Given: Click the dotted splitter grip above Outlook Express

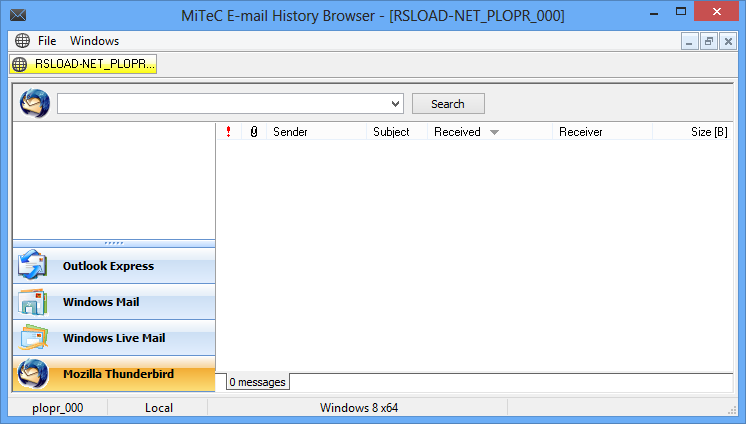Looking at the screenshot, I should (114, 243).
